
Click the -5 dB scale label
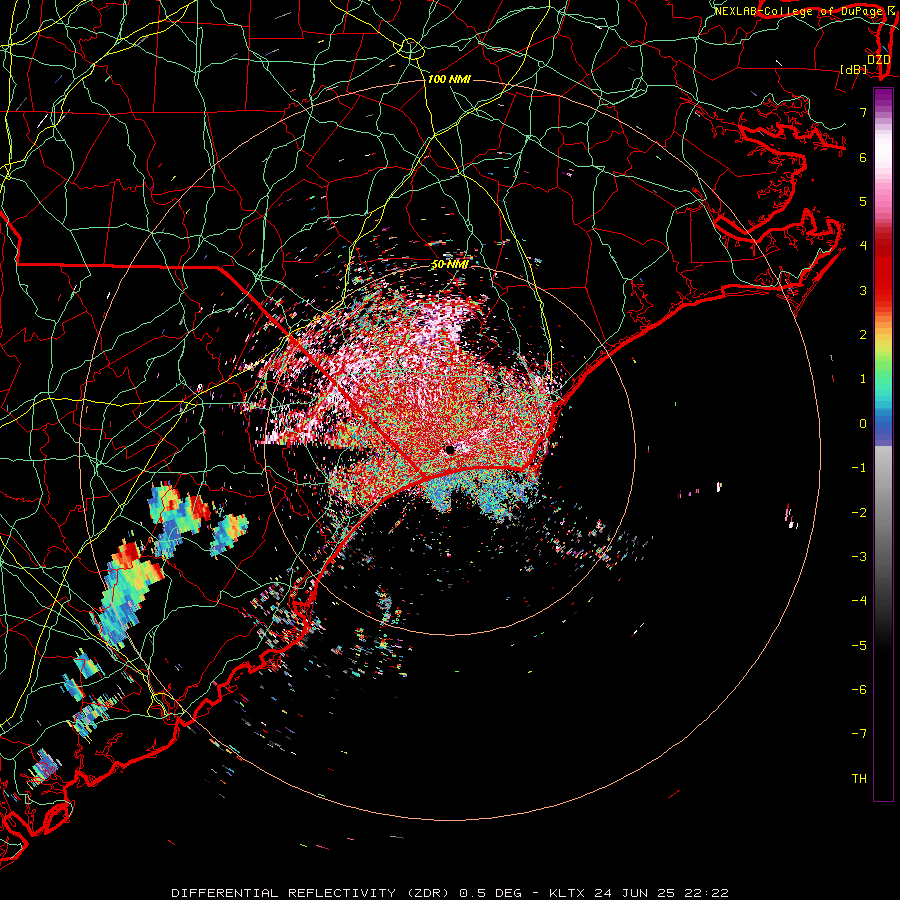click(x=859, y=646)
